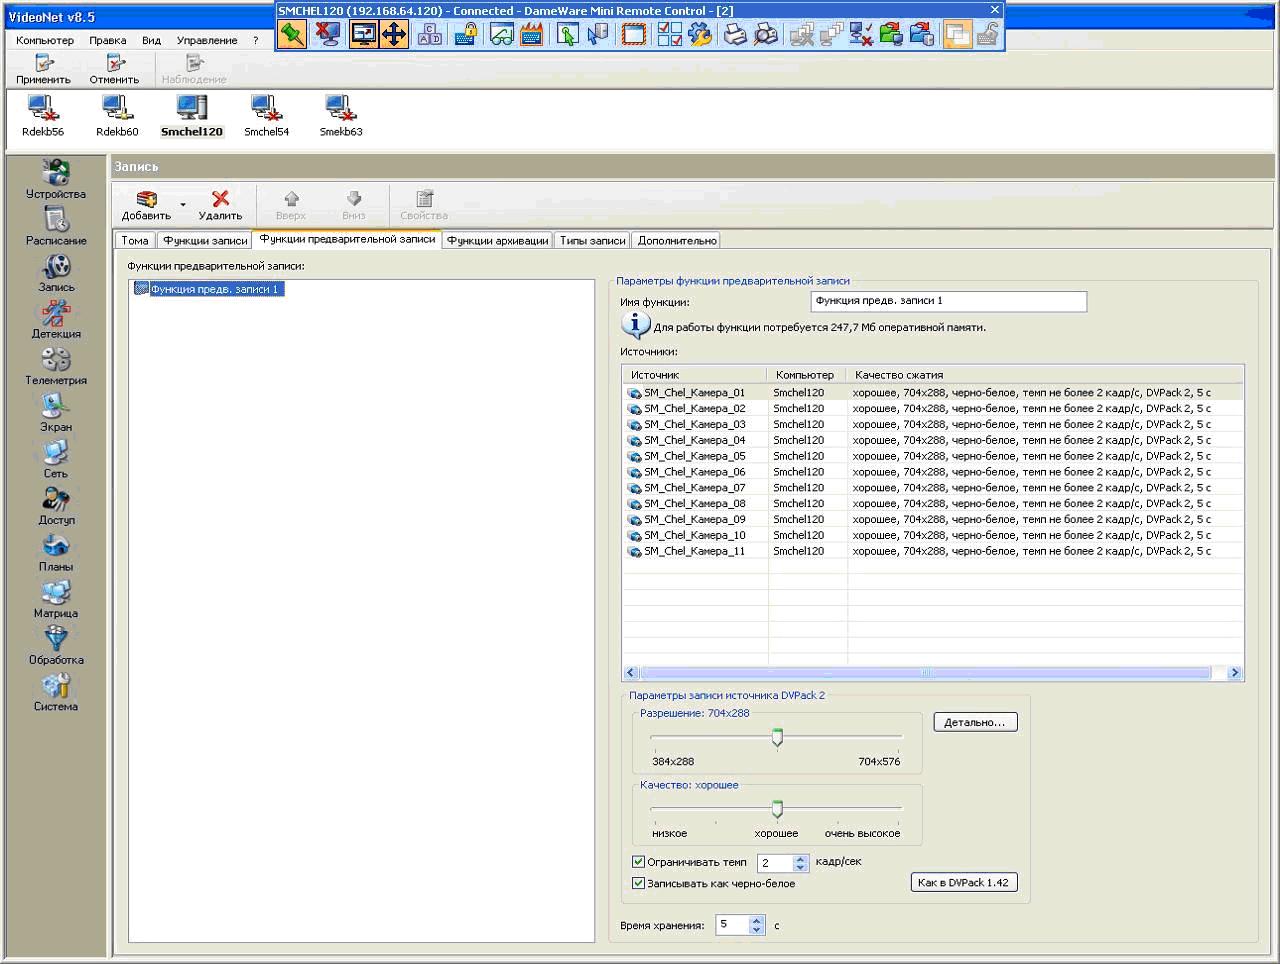
Task: Click DameWare printer icon
Action: [x=735, y=35]
